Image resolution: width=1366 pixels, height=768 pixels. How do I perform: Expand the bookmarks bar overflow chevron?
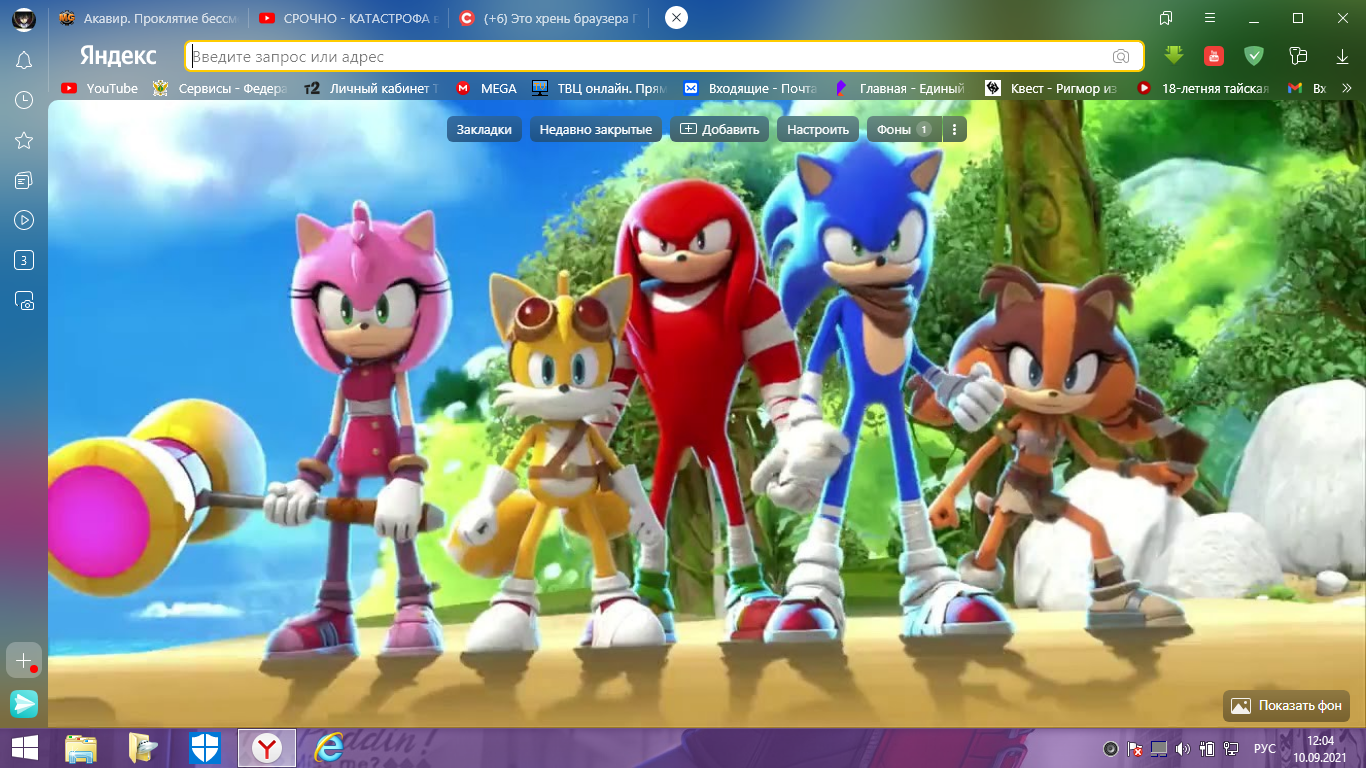[1348, 88]
